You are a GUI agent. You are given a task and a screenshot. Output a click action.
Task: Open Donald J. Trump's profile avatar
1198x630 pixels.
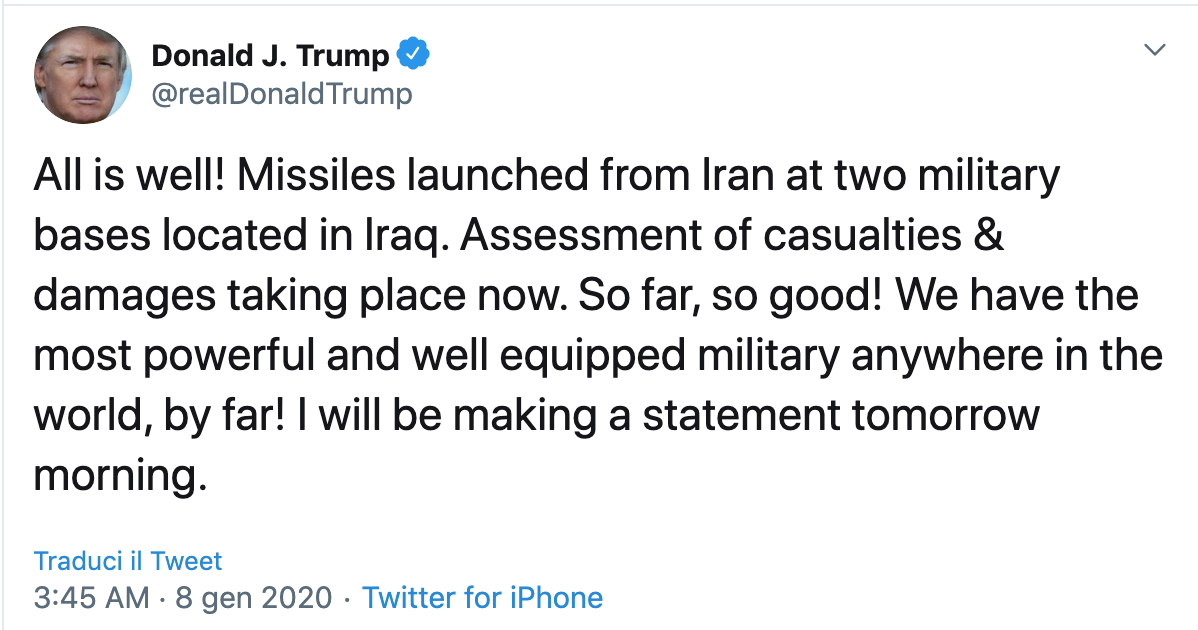[x=83, y=75]
